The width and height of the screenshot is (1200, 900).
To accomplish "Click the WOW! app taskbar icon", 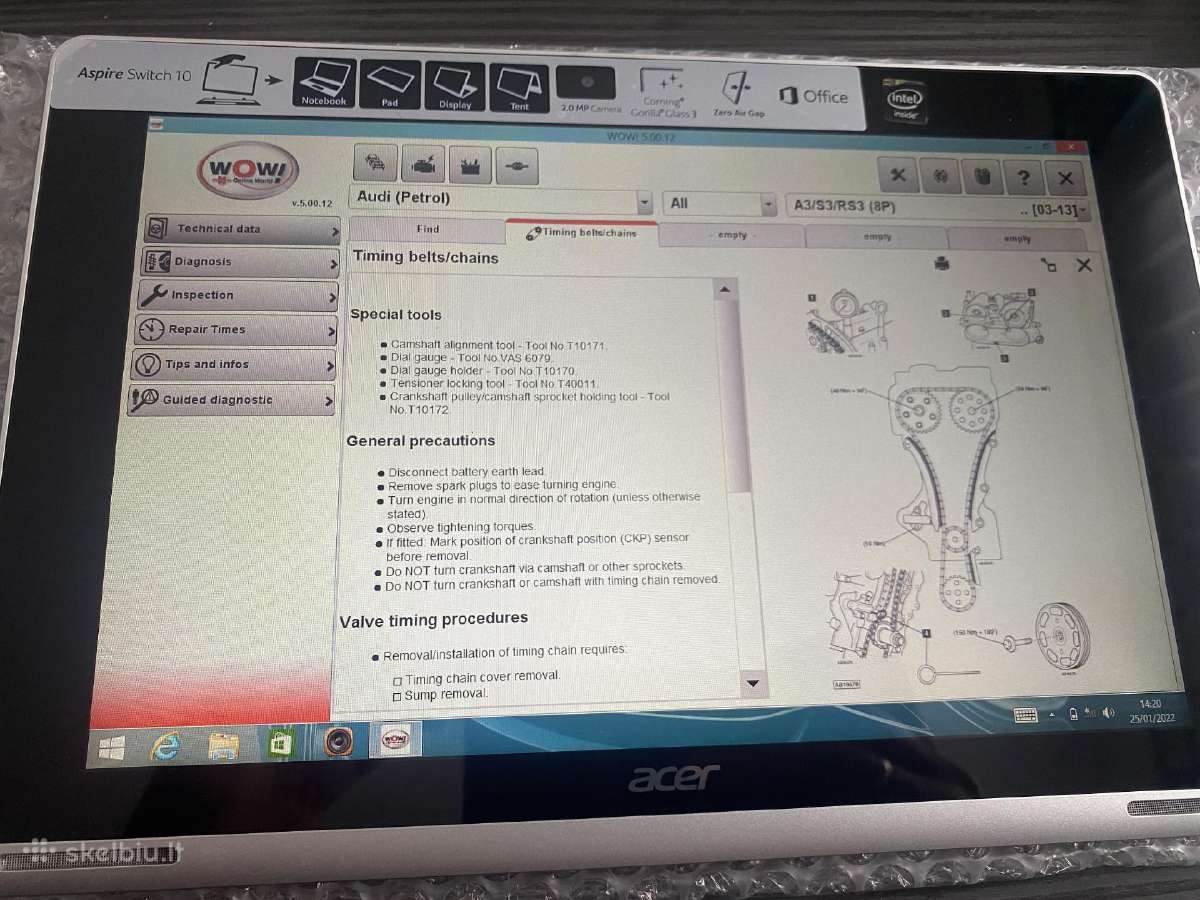I will pos(395,741).
